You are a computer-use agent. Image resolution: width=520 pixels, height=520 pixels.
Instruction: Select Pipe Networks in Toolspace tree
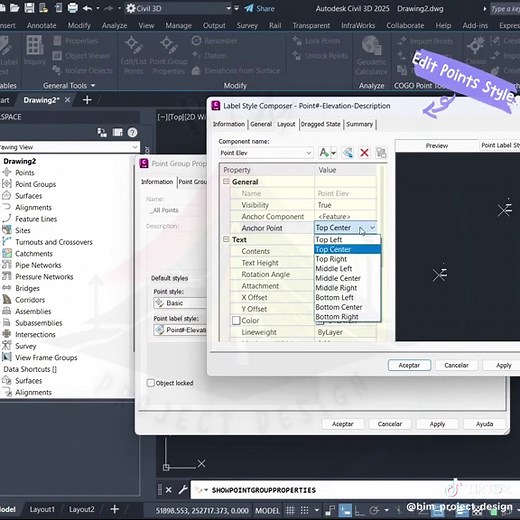click(38, 265)
